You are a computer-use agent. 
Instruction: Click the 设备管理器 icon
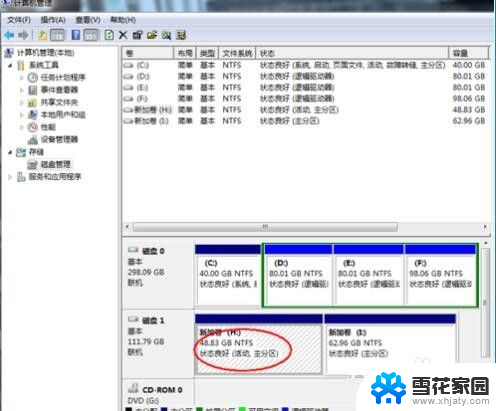point(33,140)
